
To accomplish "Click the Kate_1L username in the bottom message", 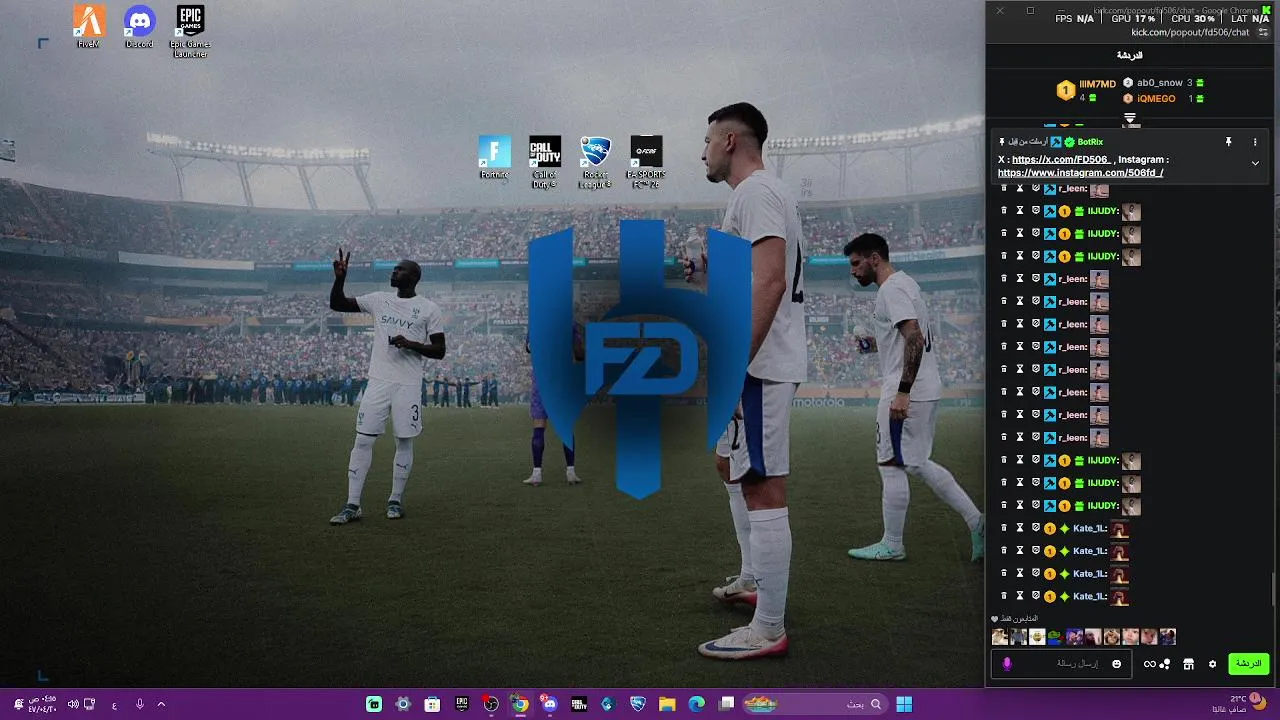I will pyautogui.click(x=1089, y=597).
